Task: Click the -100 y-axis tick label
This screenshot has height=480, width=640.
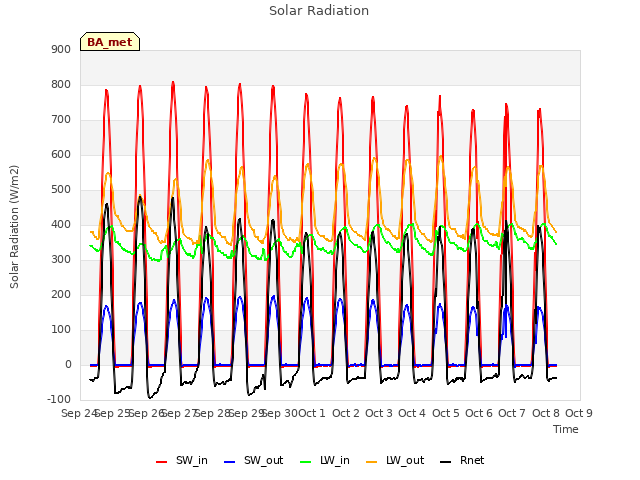Action: point(59,400)
